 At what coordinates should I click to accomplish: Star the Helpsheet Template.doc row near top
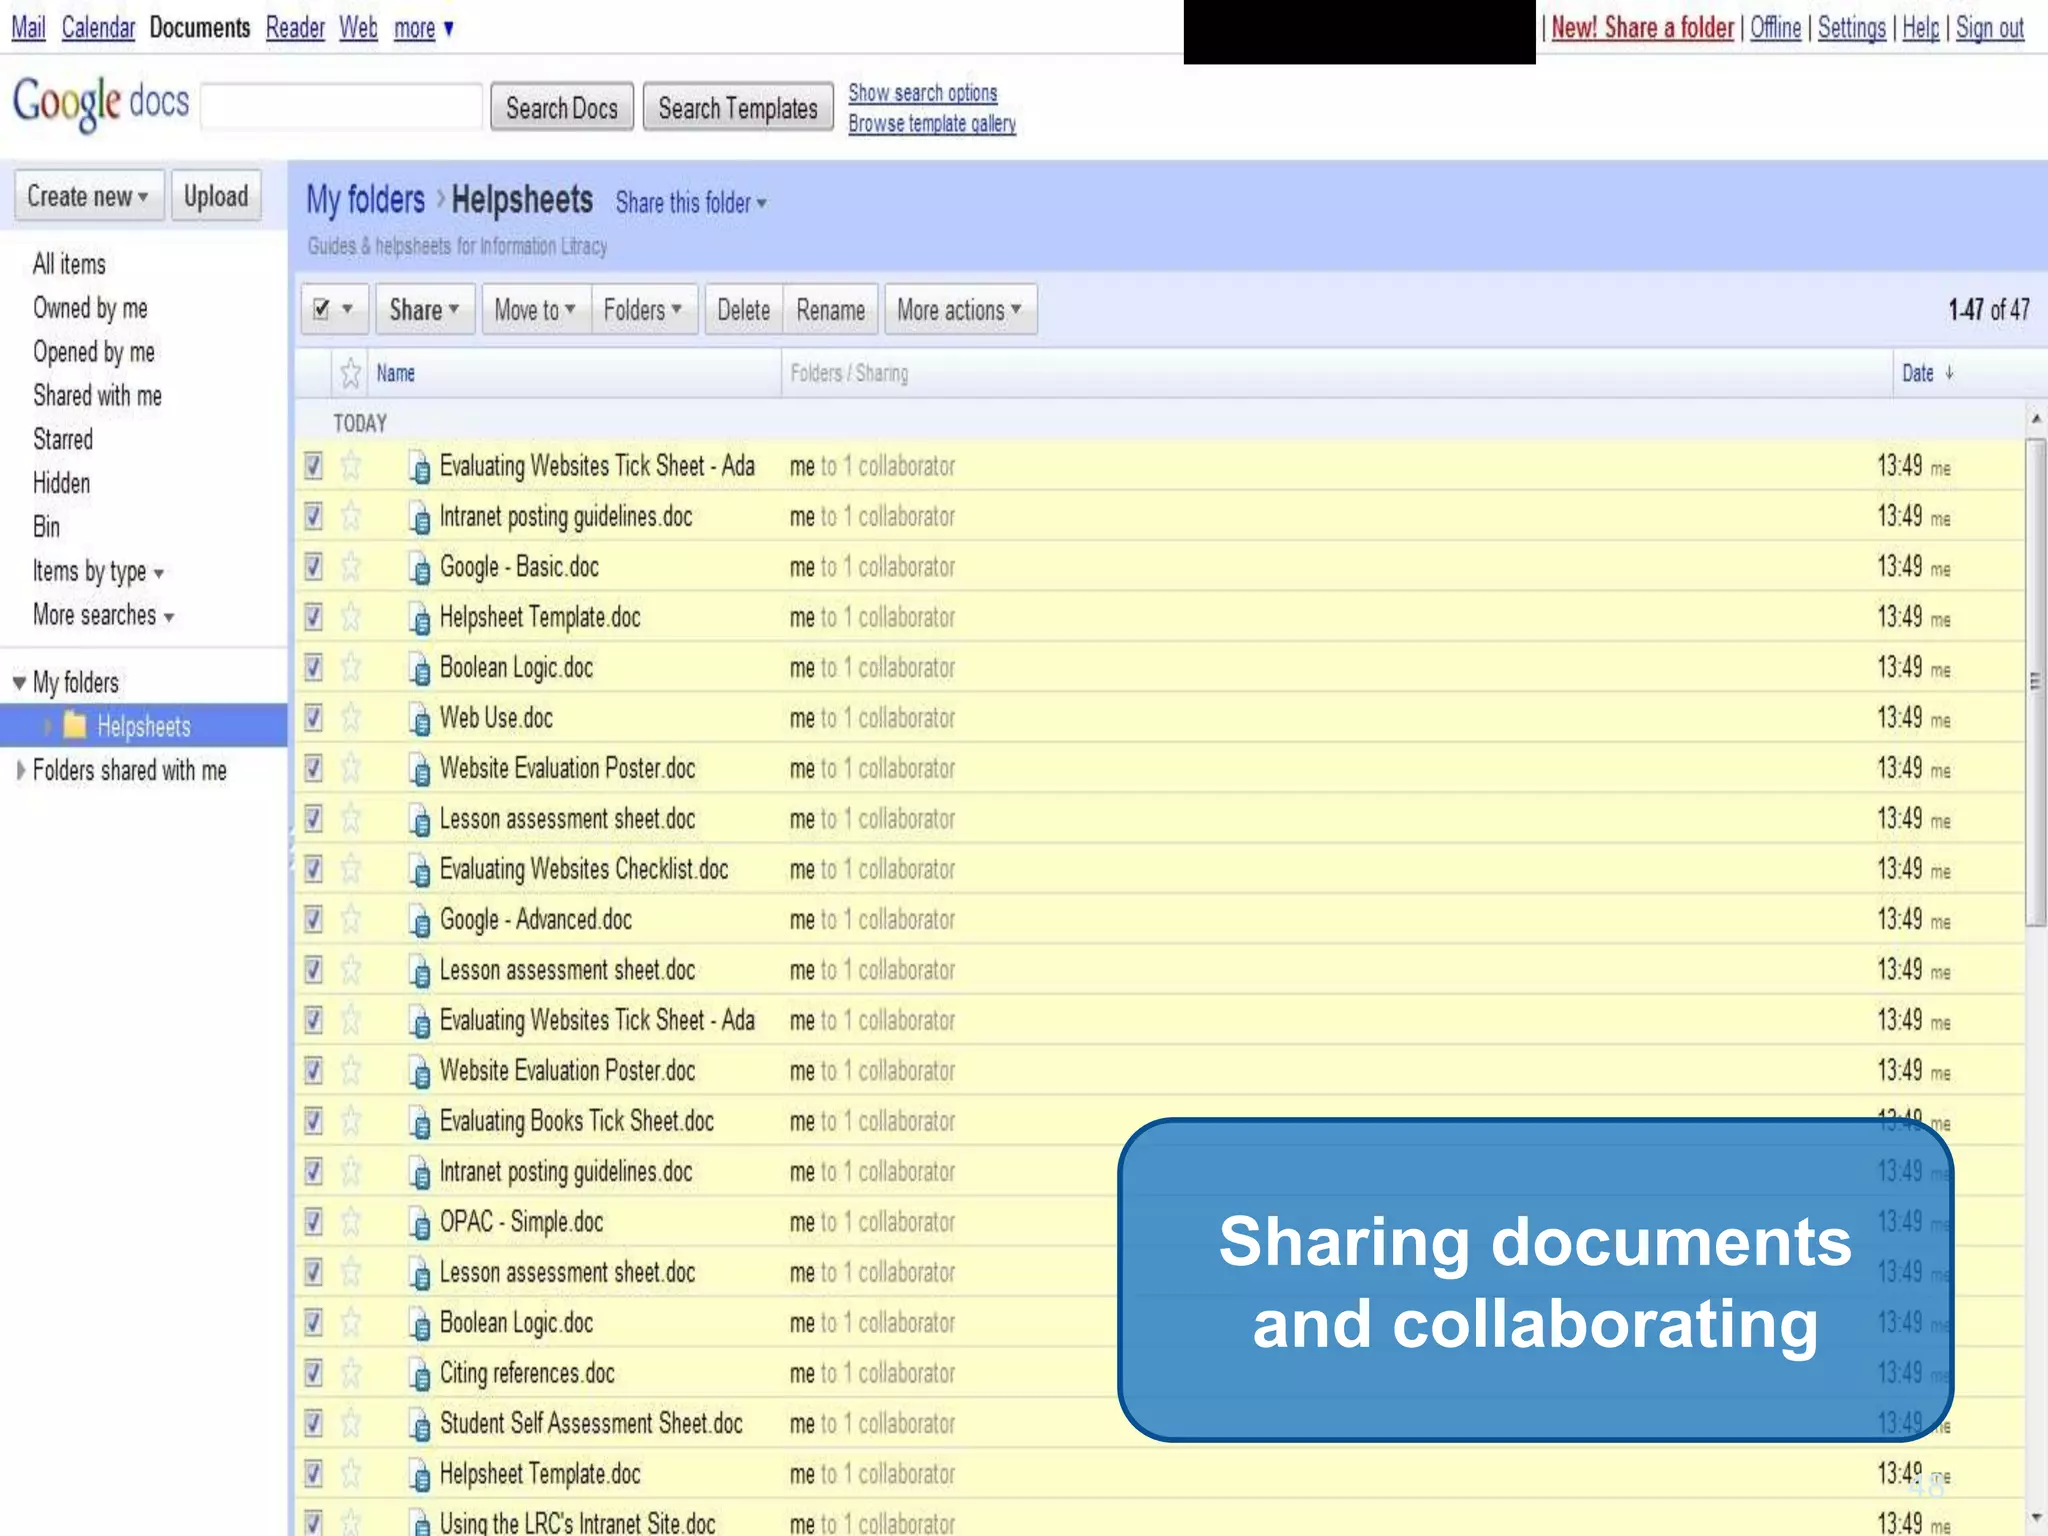pyautogui.click(x=351, y=617)
